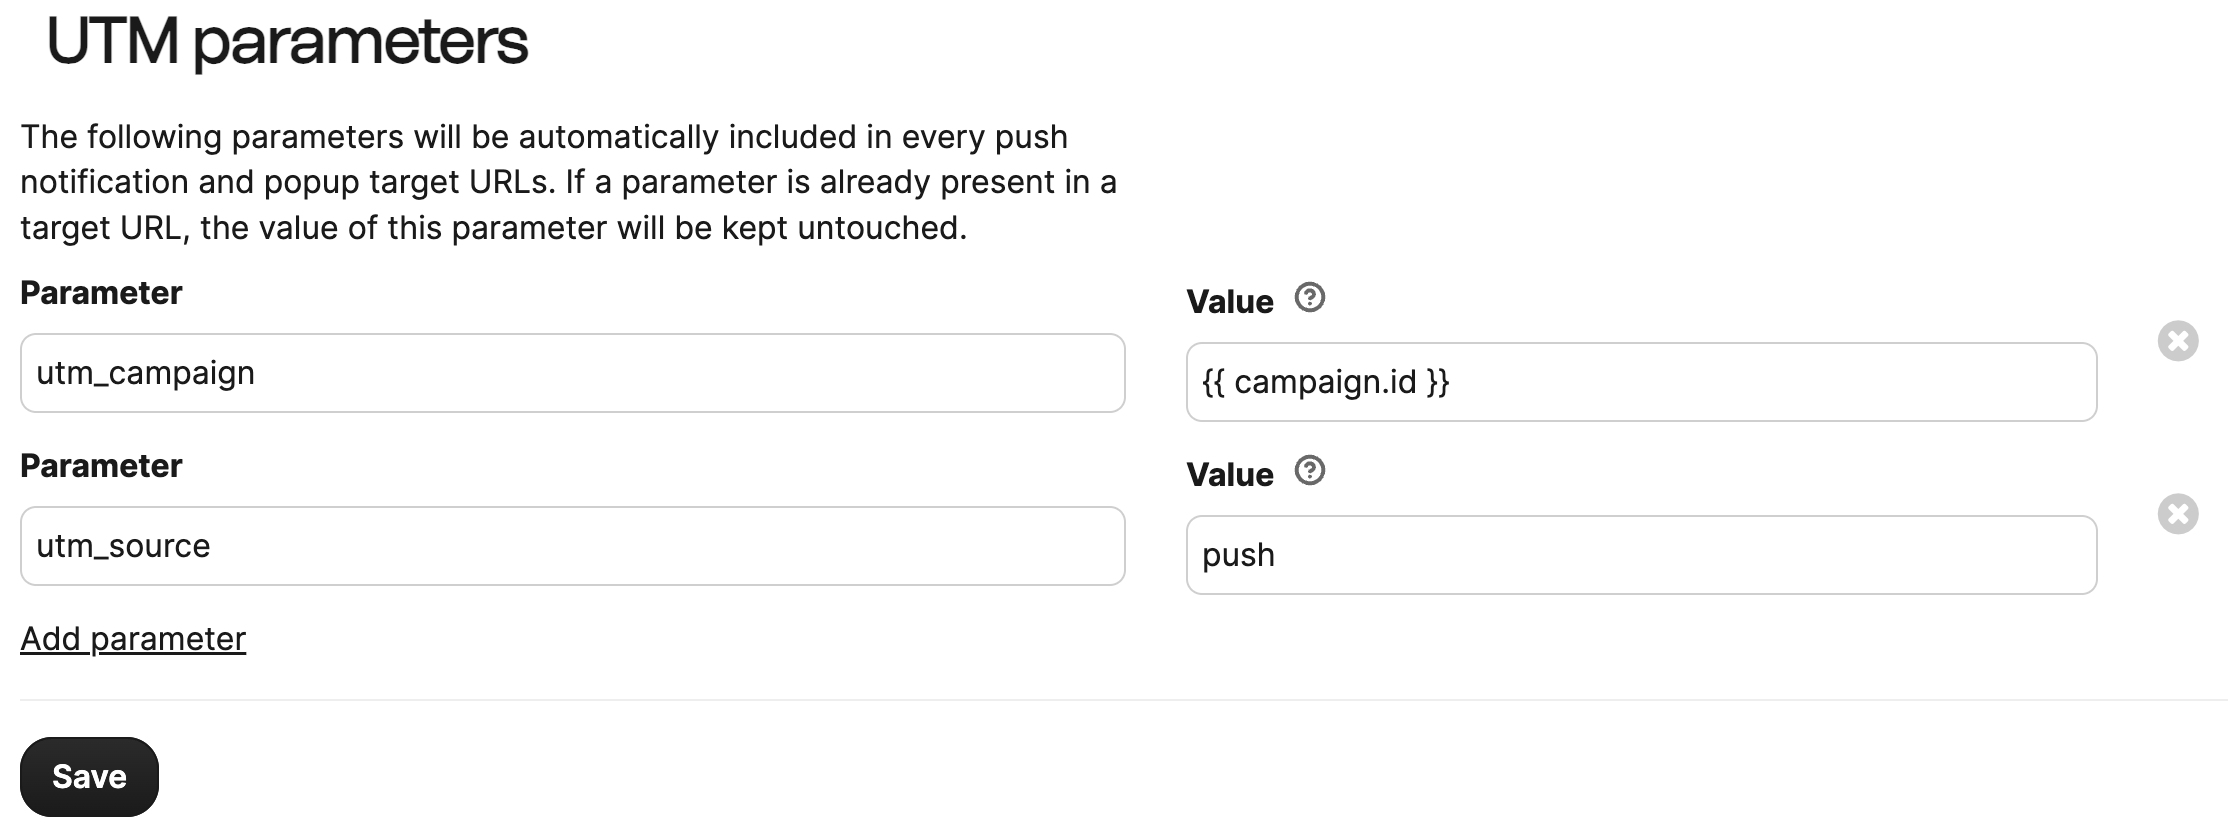Select the campaign.id value field

[x=1640, y=381]
